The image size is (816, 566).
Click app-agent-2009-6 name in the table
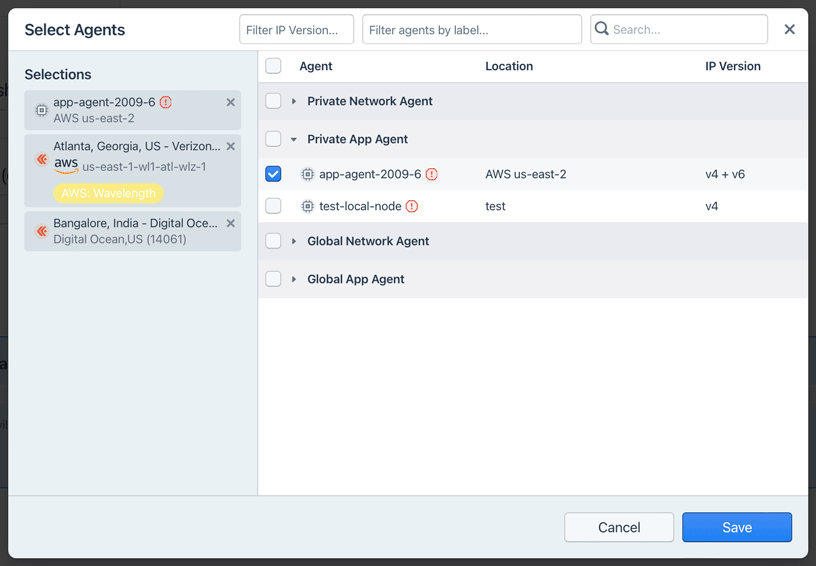[x=370, y=174]
